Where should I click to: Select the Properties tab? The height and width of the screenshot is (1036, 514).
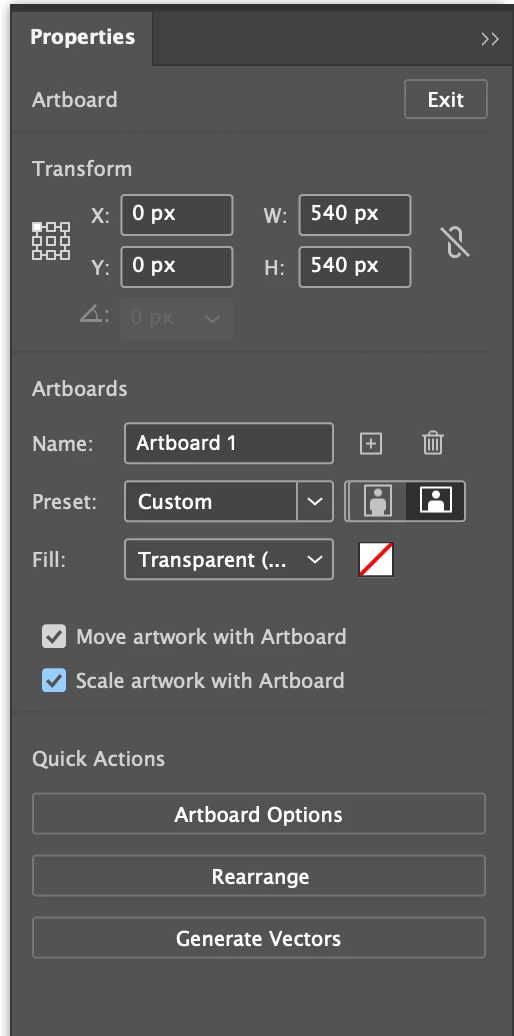83,36
